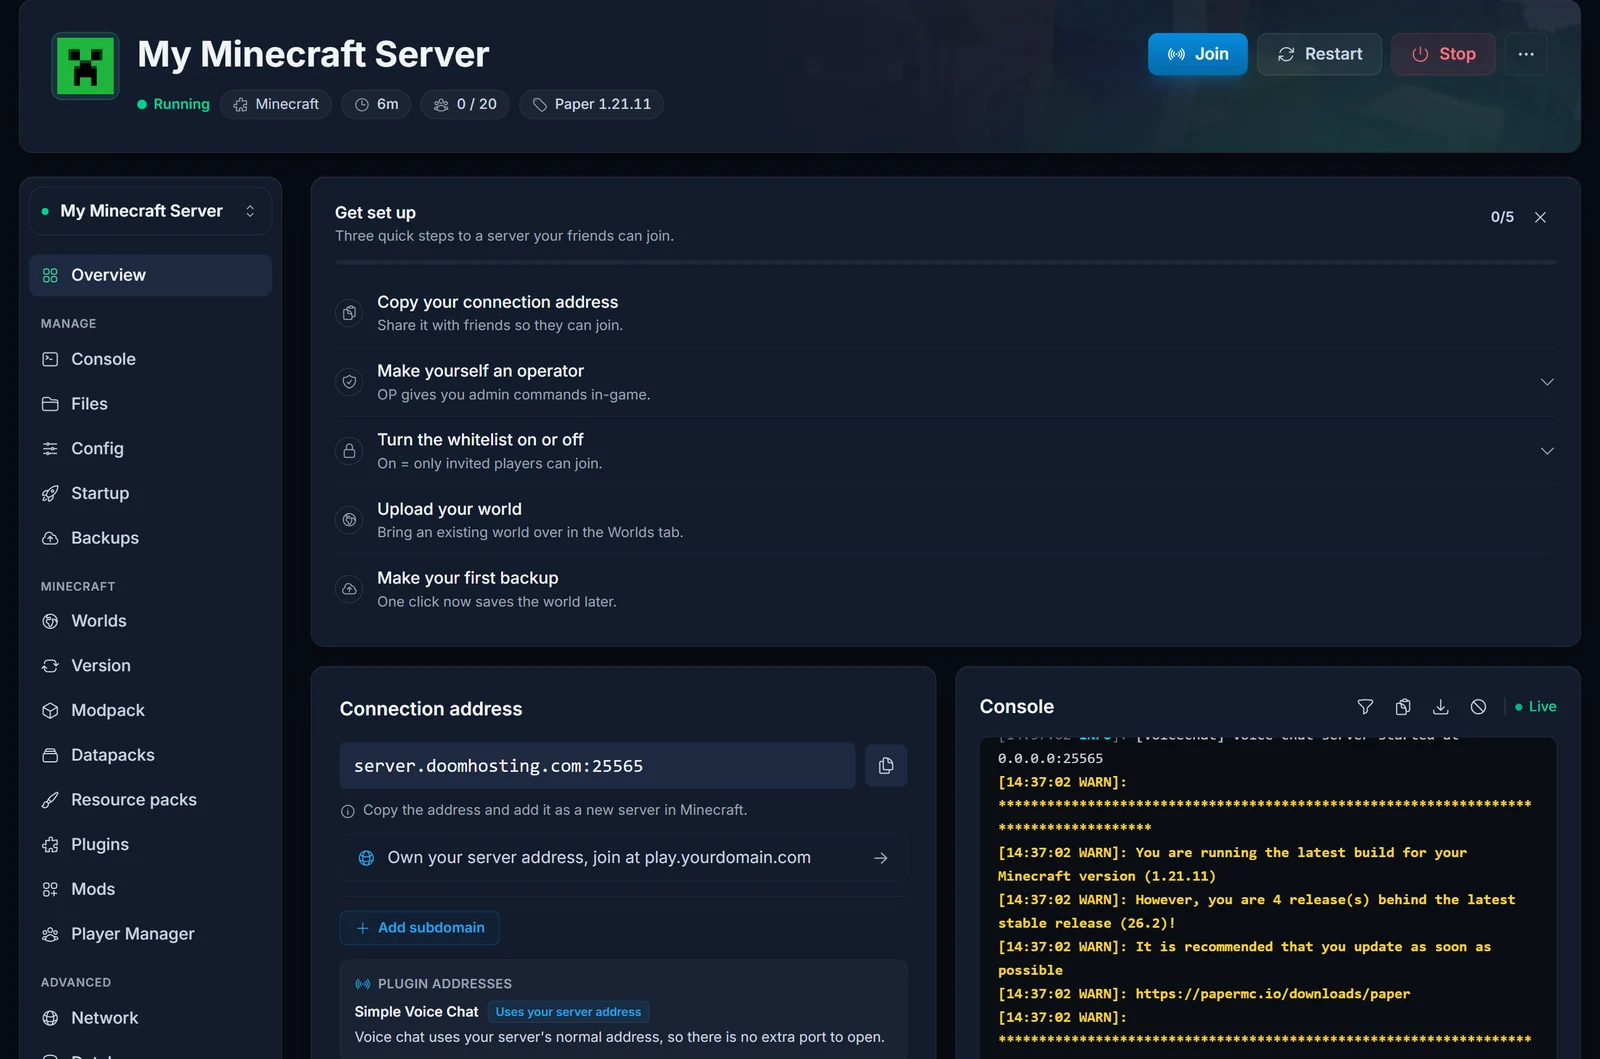This screenshot has height=1059, width=1600.
Task: Click the papermc.io downloads URL in console
Action: click(x=1273, y=994)
